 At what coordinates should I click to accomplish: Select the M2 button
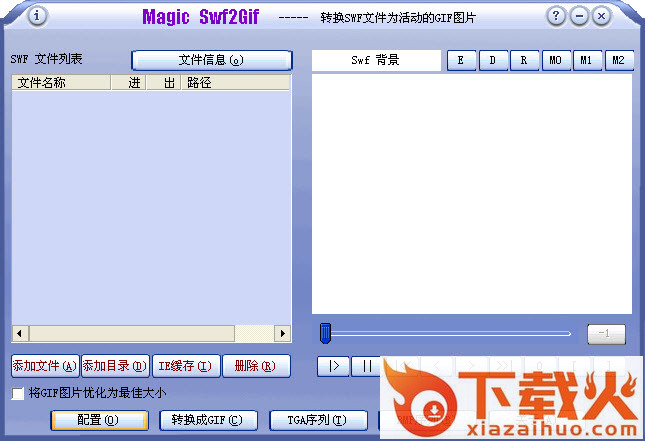(619, 60)
